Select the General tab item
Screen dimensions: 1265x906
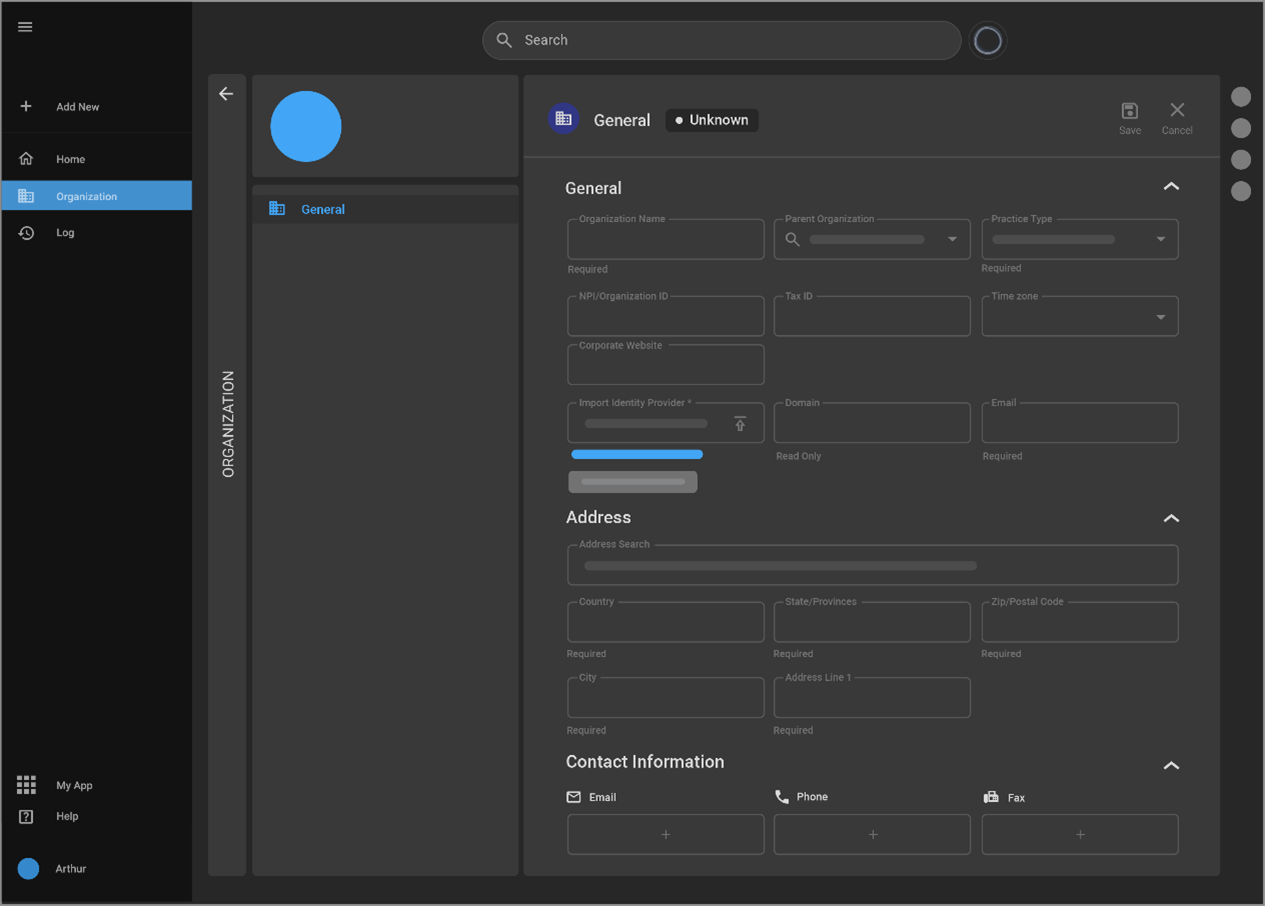322,209
